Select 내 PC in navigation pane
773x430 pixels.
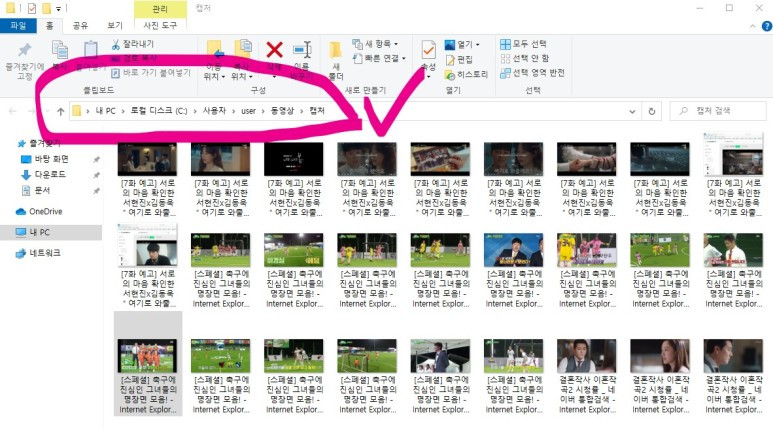(50, 232)
